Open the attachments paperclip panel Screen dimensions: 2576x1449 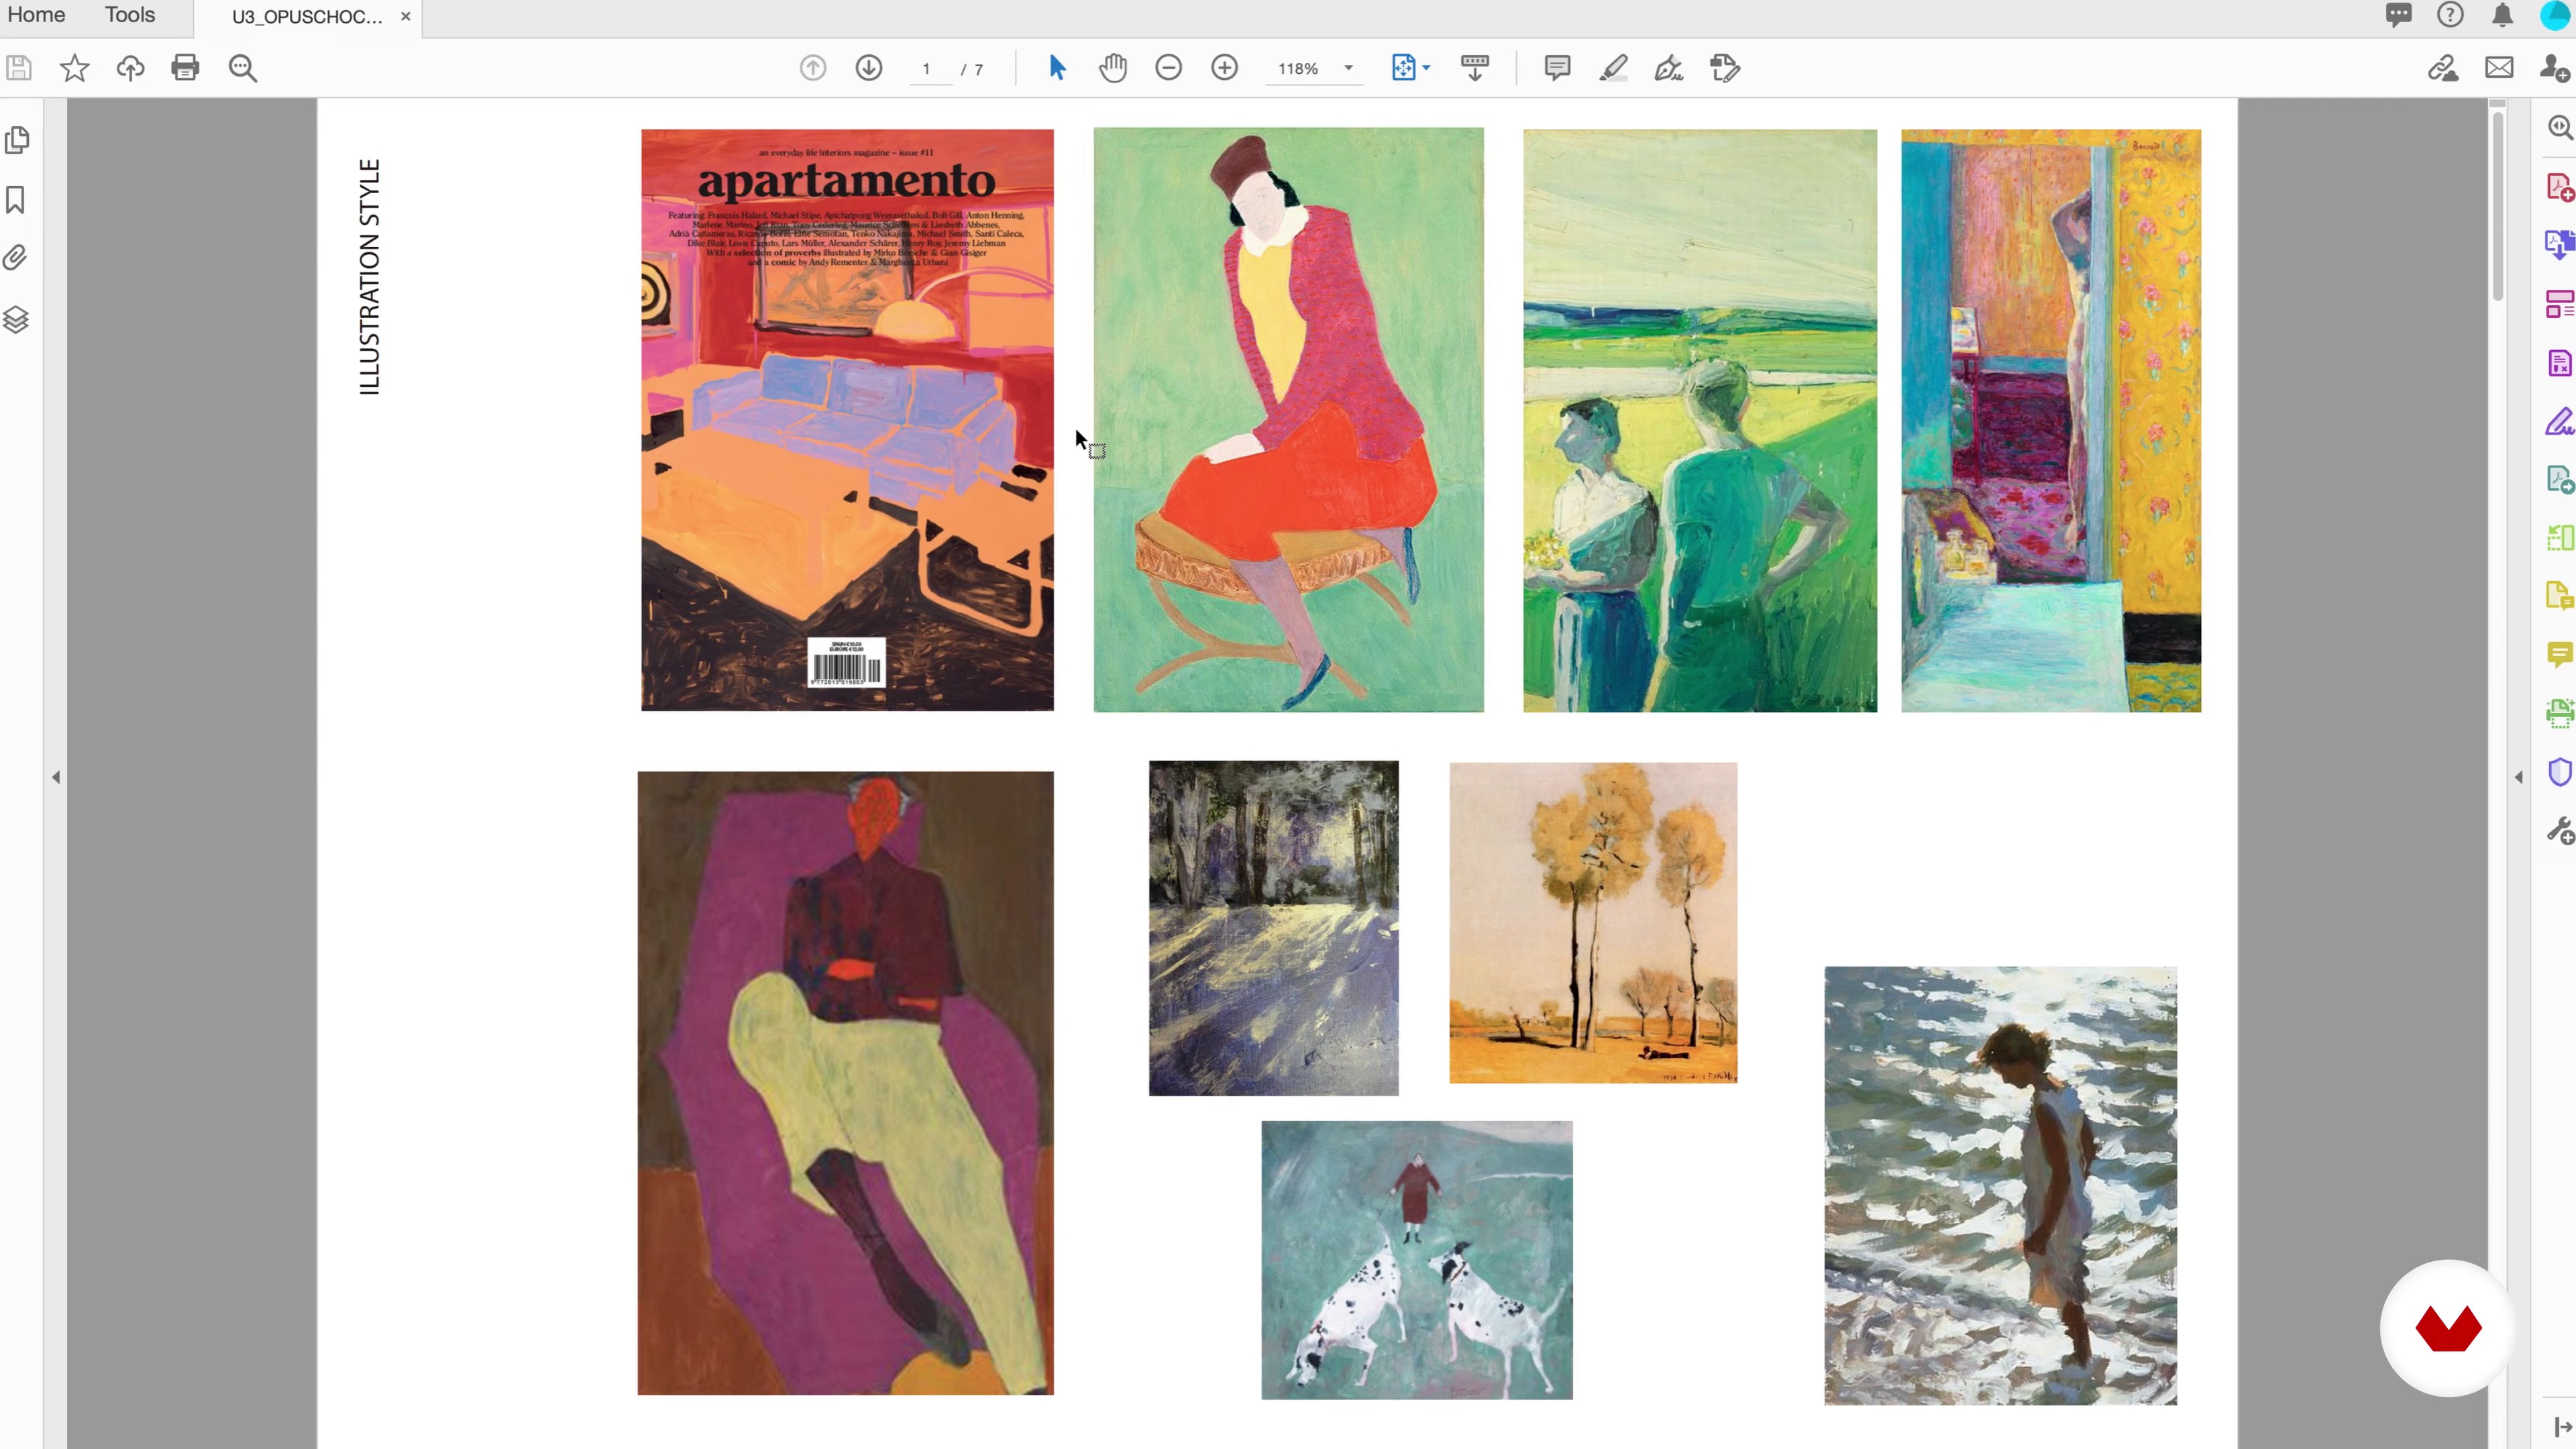tap(15, 259)
